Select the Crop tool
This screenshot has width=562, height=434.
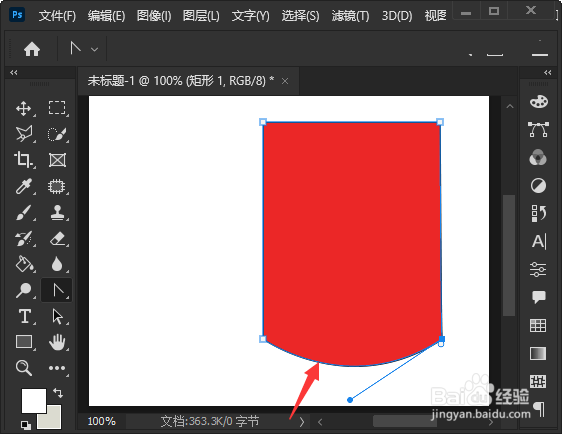24,160
